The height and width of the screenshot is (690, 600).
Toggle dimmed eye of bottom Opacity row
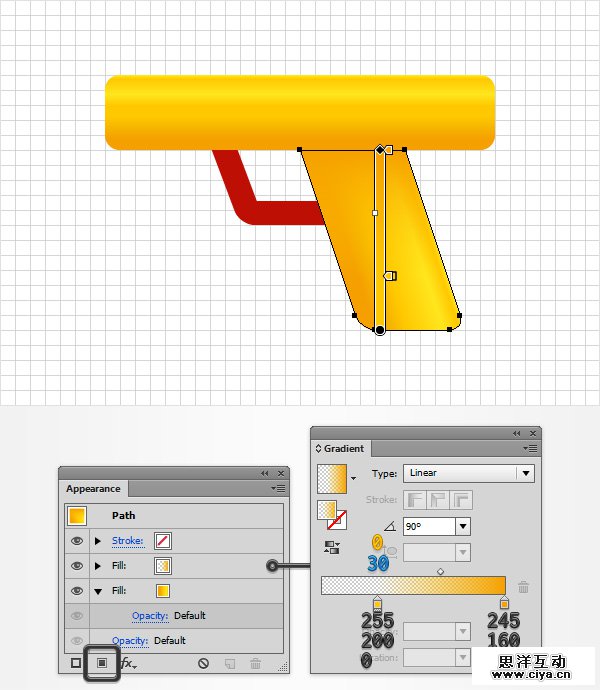coord(77,641)
